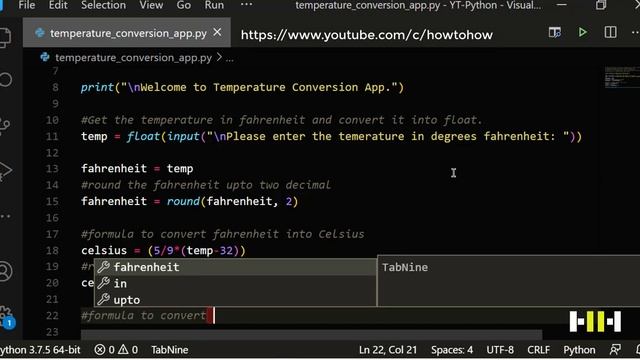This screenshot has width=640, height=360.
Task: Select the Python 3.7.5 64-bit interpreter
Action: coord(40,350)
